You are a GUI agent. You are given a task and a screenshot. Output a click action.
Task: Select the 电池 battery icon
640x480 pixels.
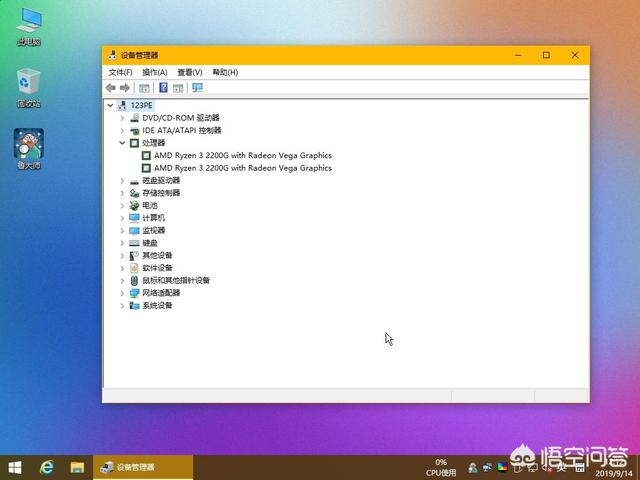(134, 205)
